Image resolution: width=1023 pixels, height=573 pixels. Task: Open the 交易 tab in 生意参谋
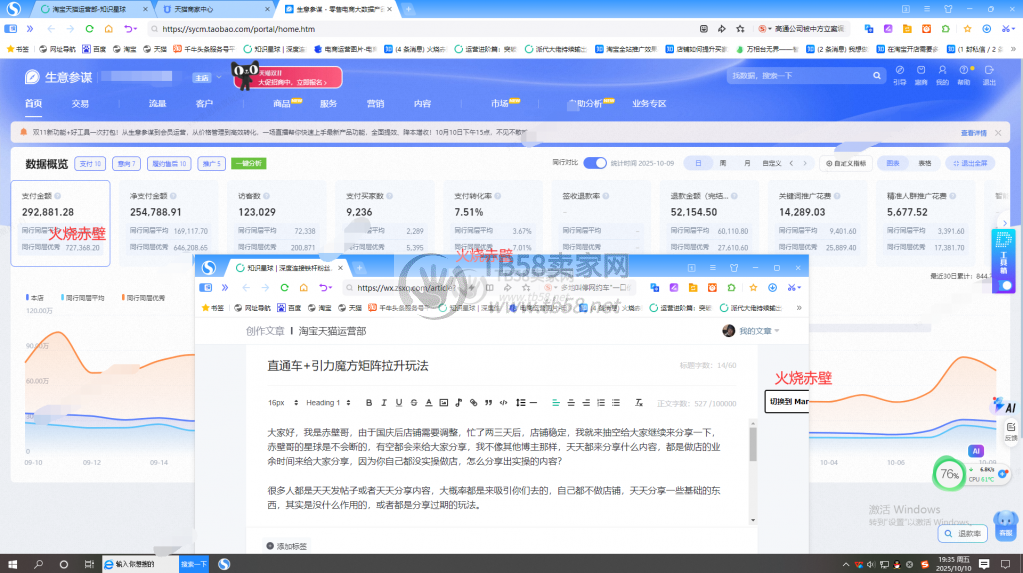tap(80, 103)
